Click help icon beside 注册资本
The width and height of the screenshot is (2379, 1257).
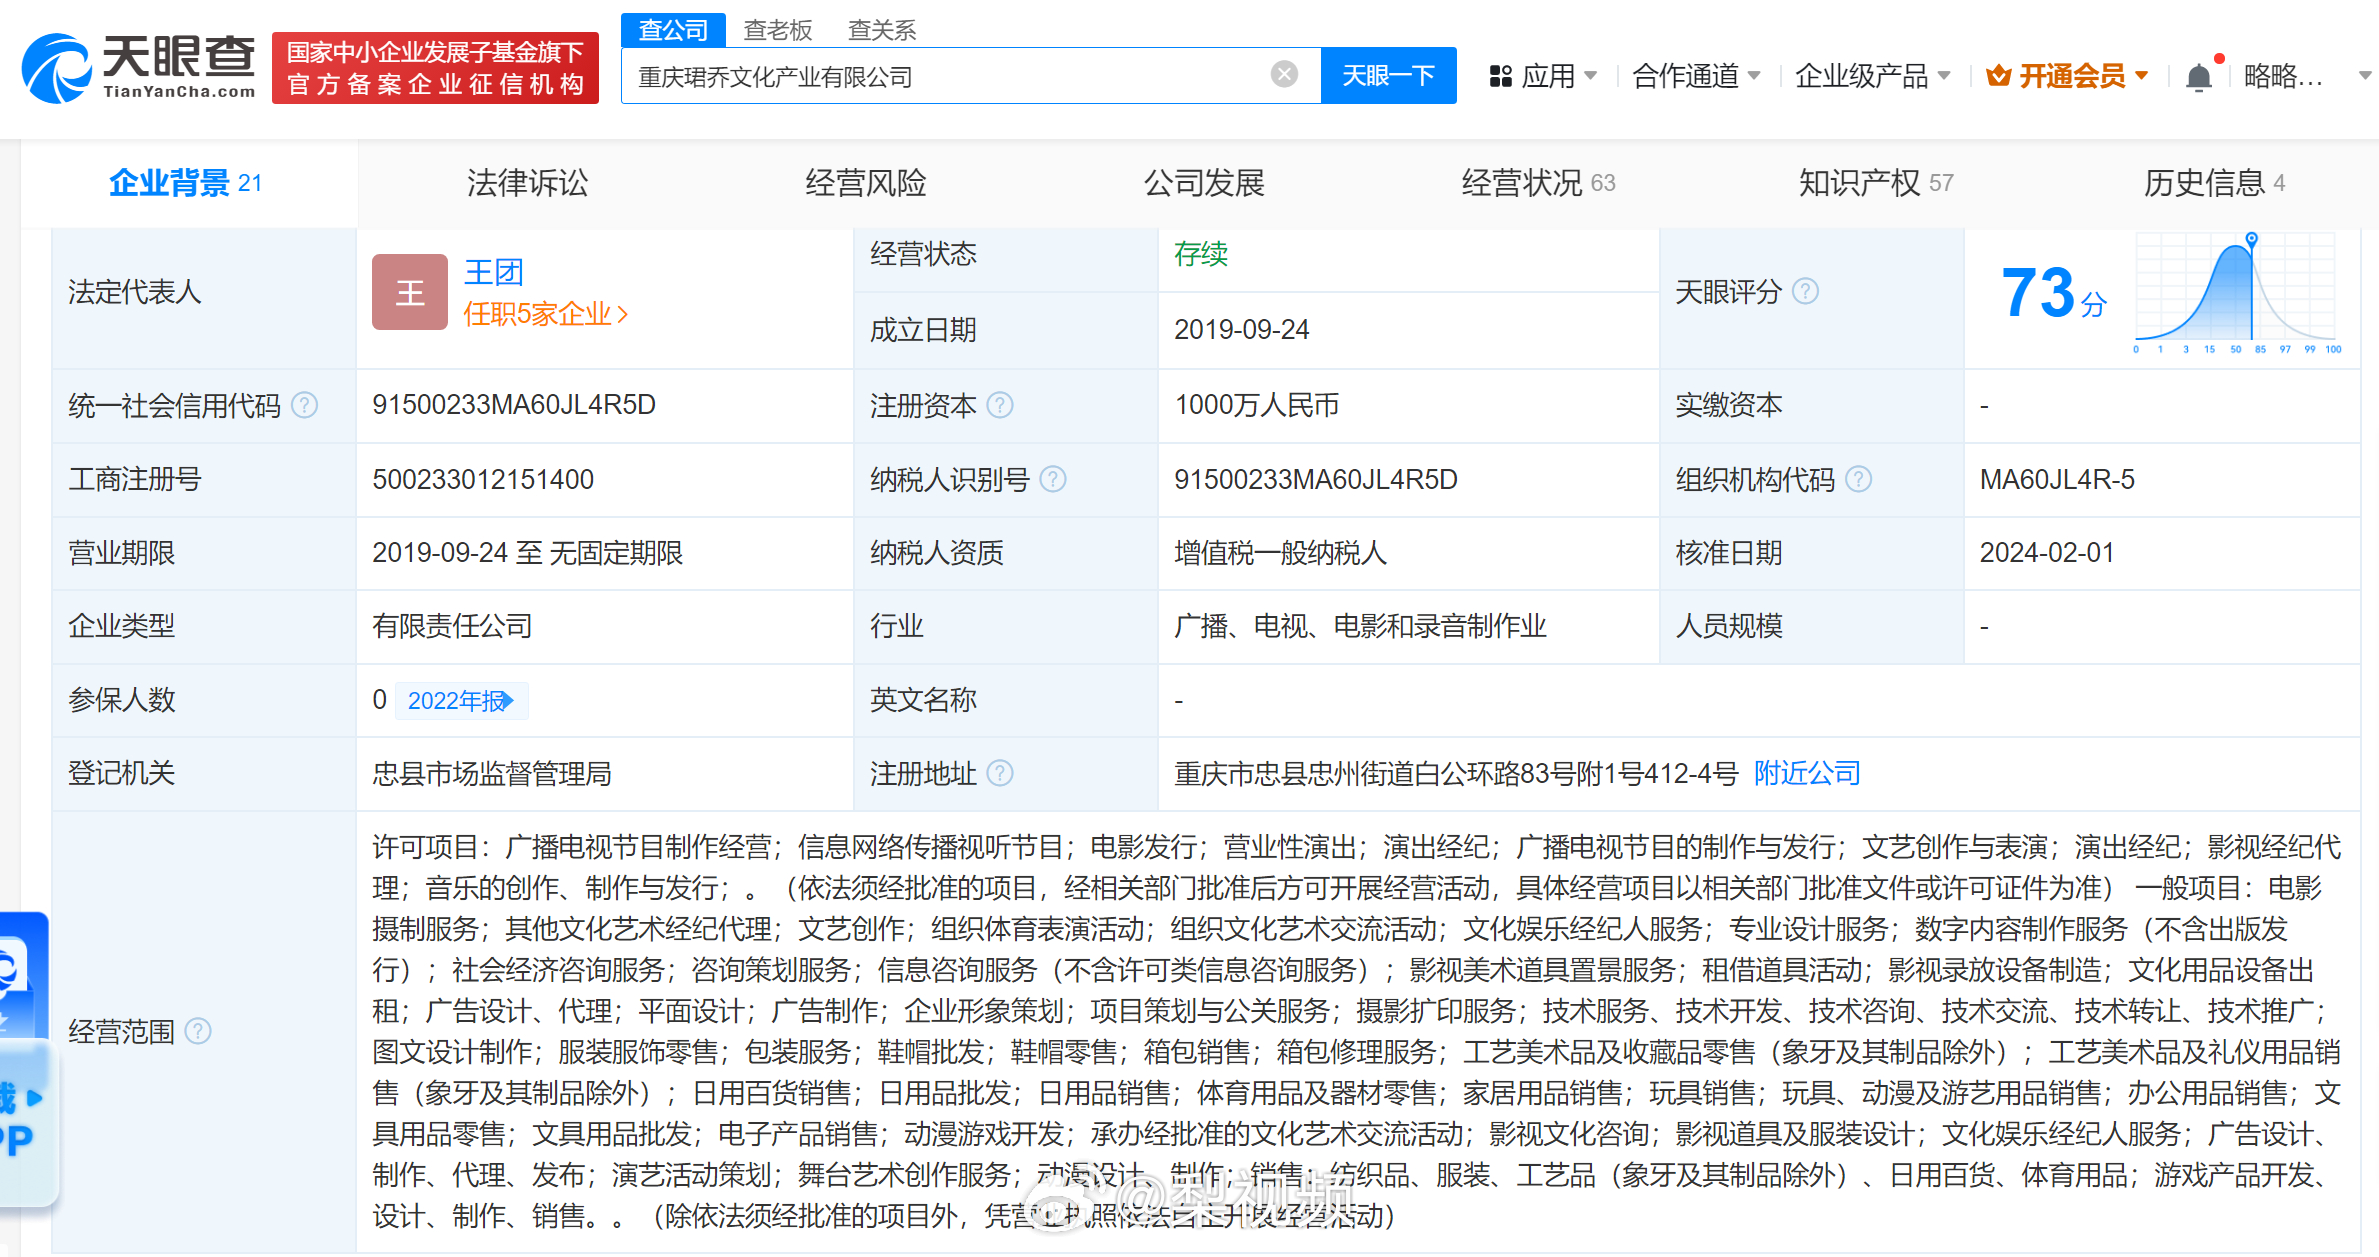point(1000,405)
